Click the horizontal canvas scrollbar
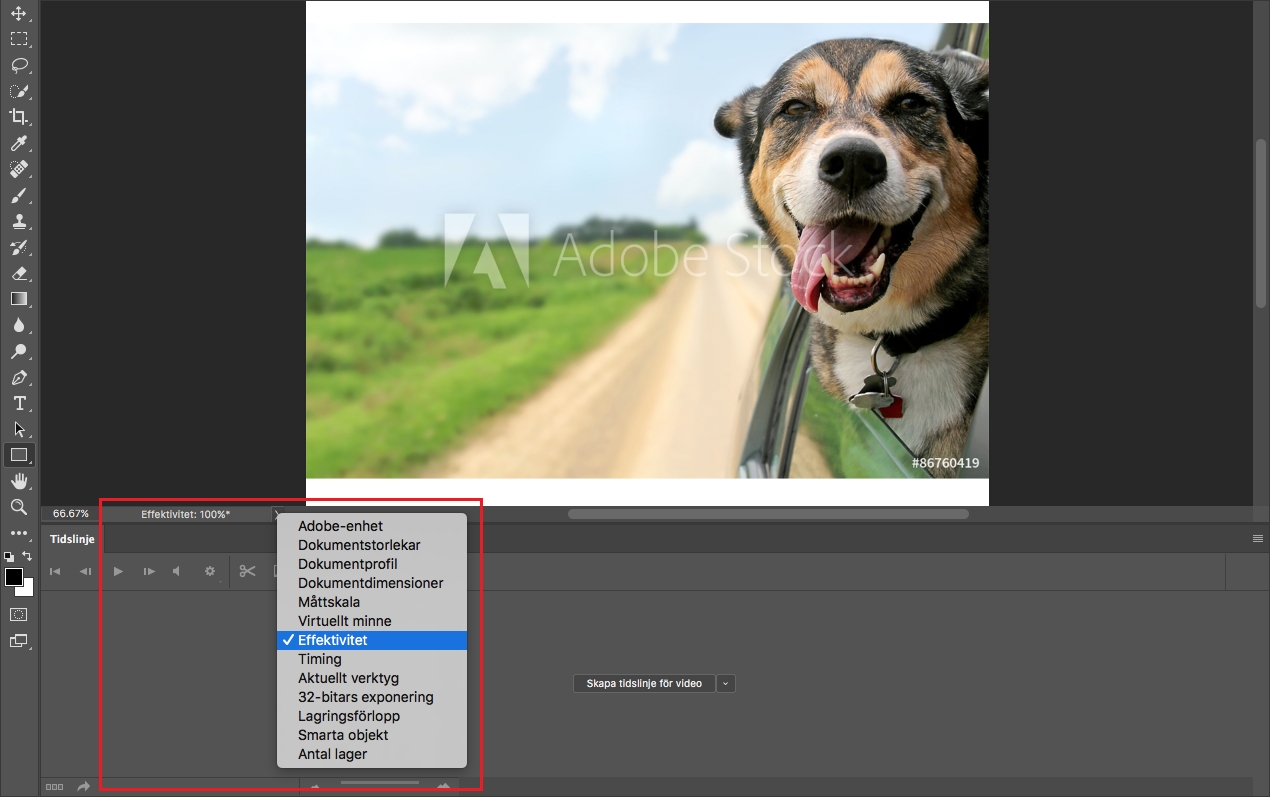 (x=768, y=514)
